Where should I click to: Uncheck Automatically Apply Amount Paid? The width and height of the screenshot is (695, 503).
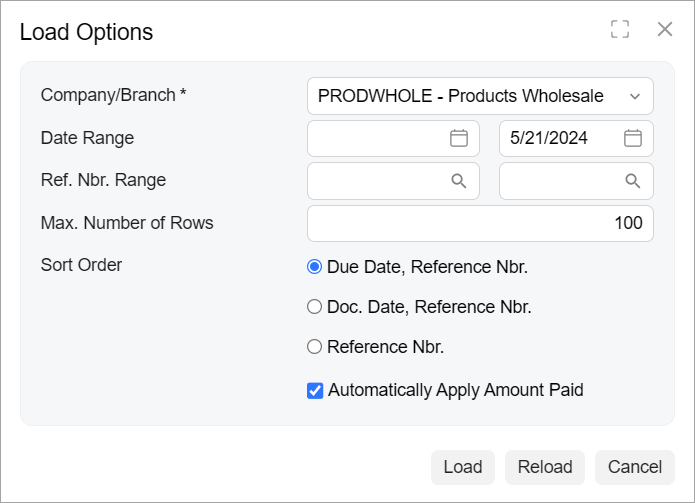316,390
